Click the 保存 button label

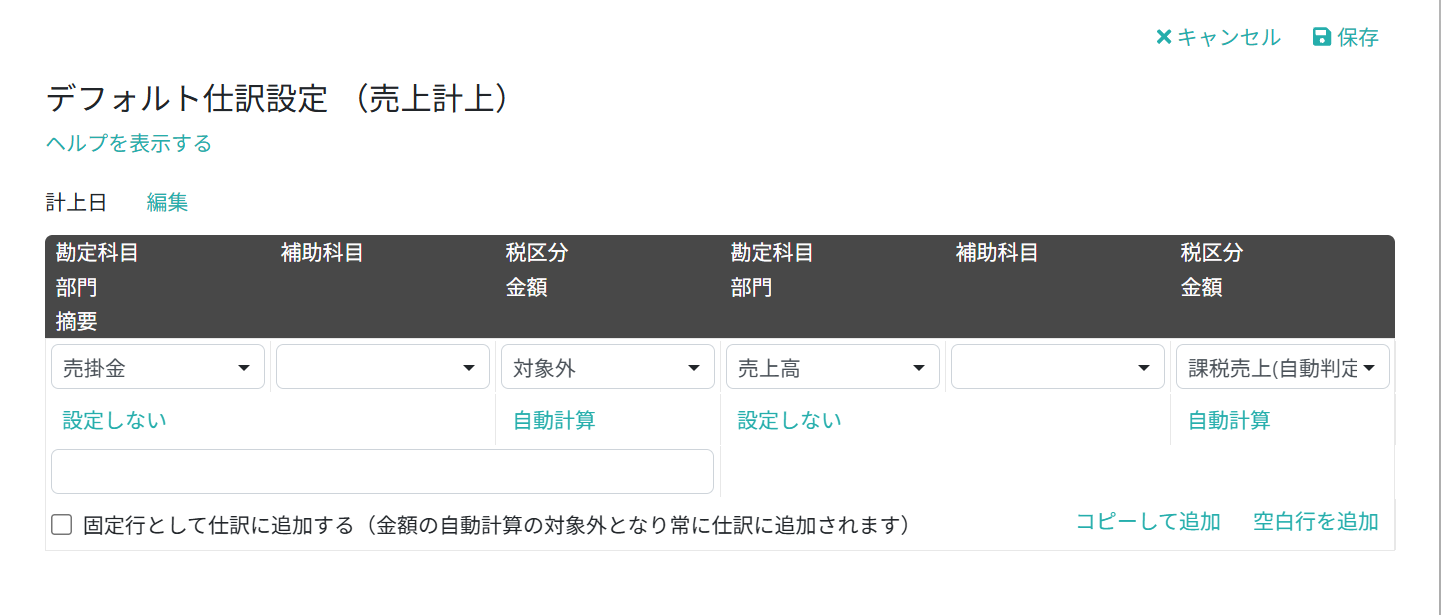[1358, 37]
